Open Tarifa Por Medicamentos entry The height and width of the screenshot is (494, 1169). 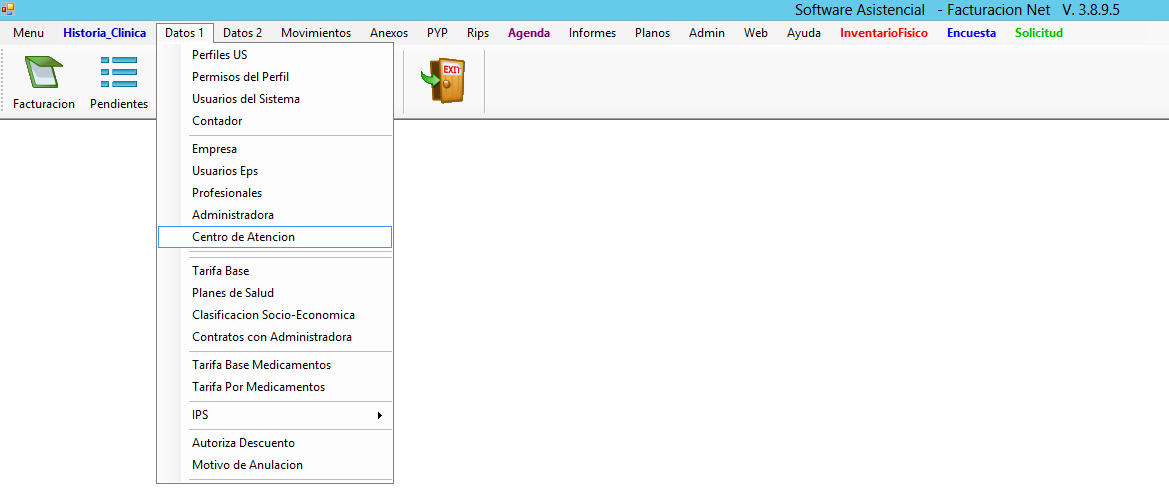point(258,387)
